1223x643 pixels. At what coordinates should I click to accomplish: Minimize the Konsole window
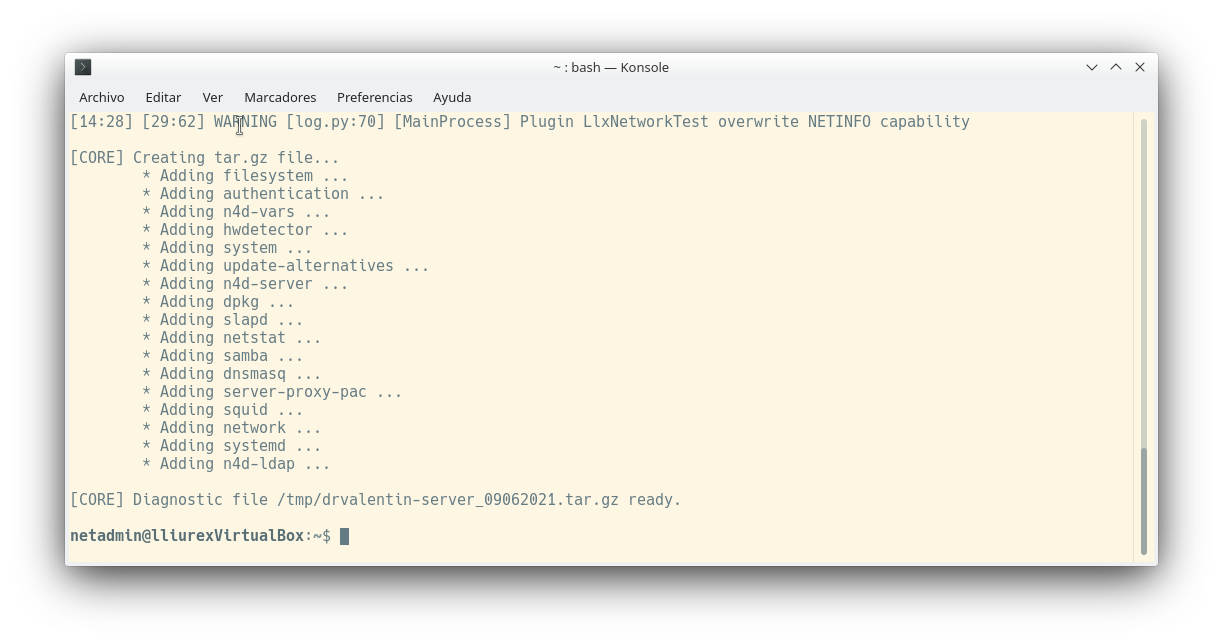pyautogui.click(x=1091, y=67)
